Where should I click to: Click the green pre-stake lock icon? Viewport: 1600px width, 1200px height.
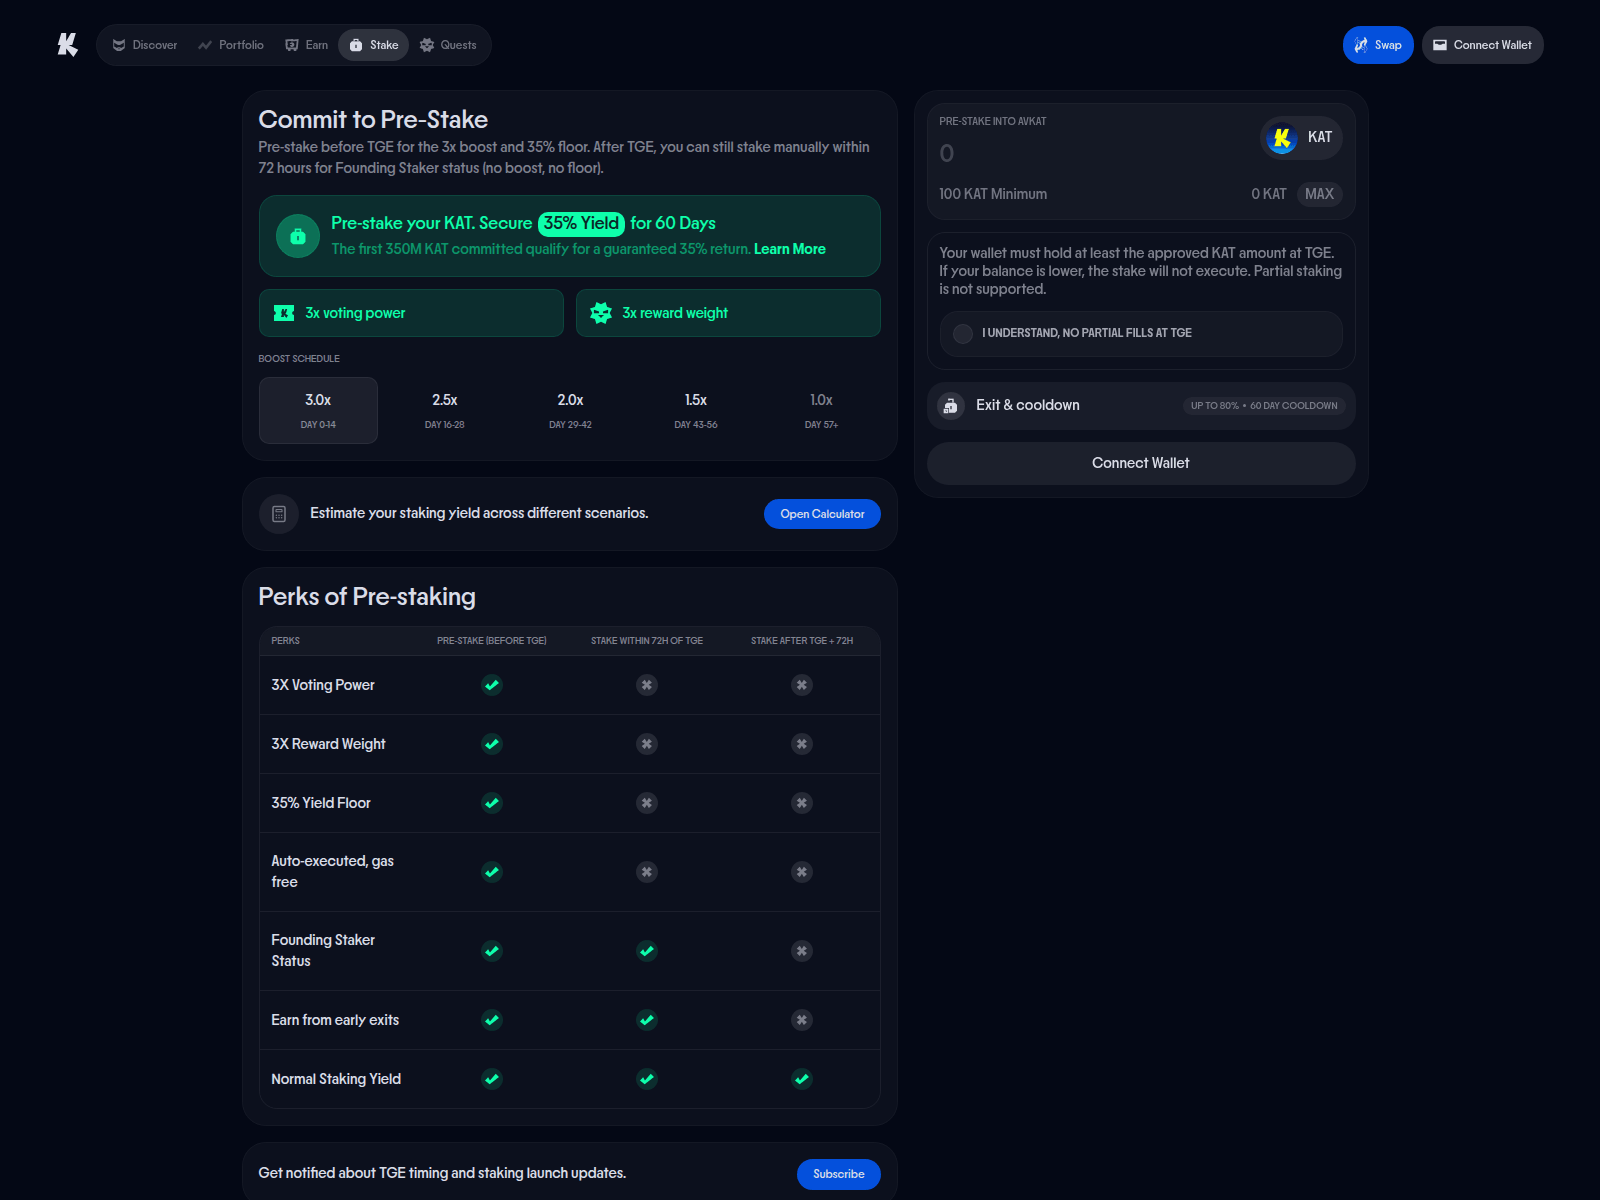(x=298, y=237)
